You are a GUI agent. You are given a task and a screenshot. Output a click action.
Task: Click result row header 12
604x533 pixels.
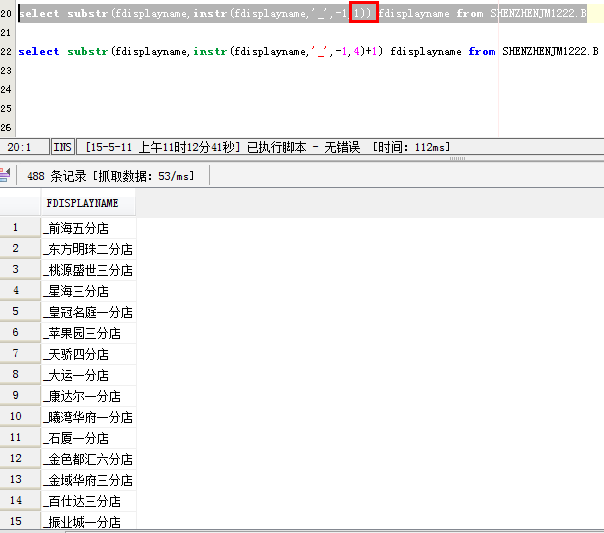(20, 458)
